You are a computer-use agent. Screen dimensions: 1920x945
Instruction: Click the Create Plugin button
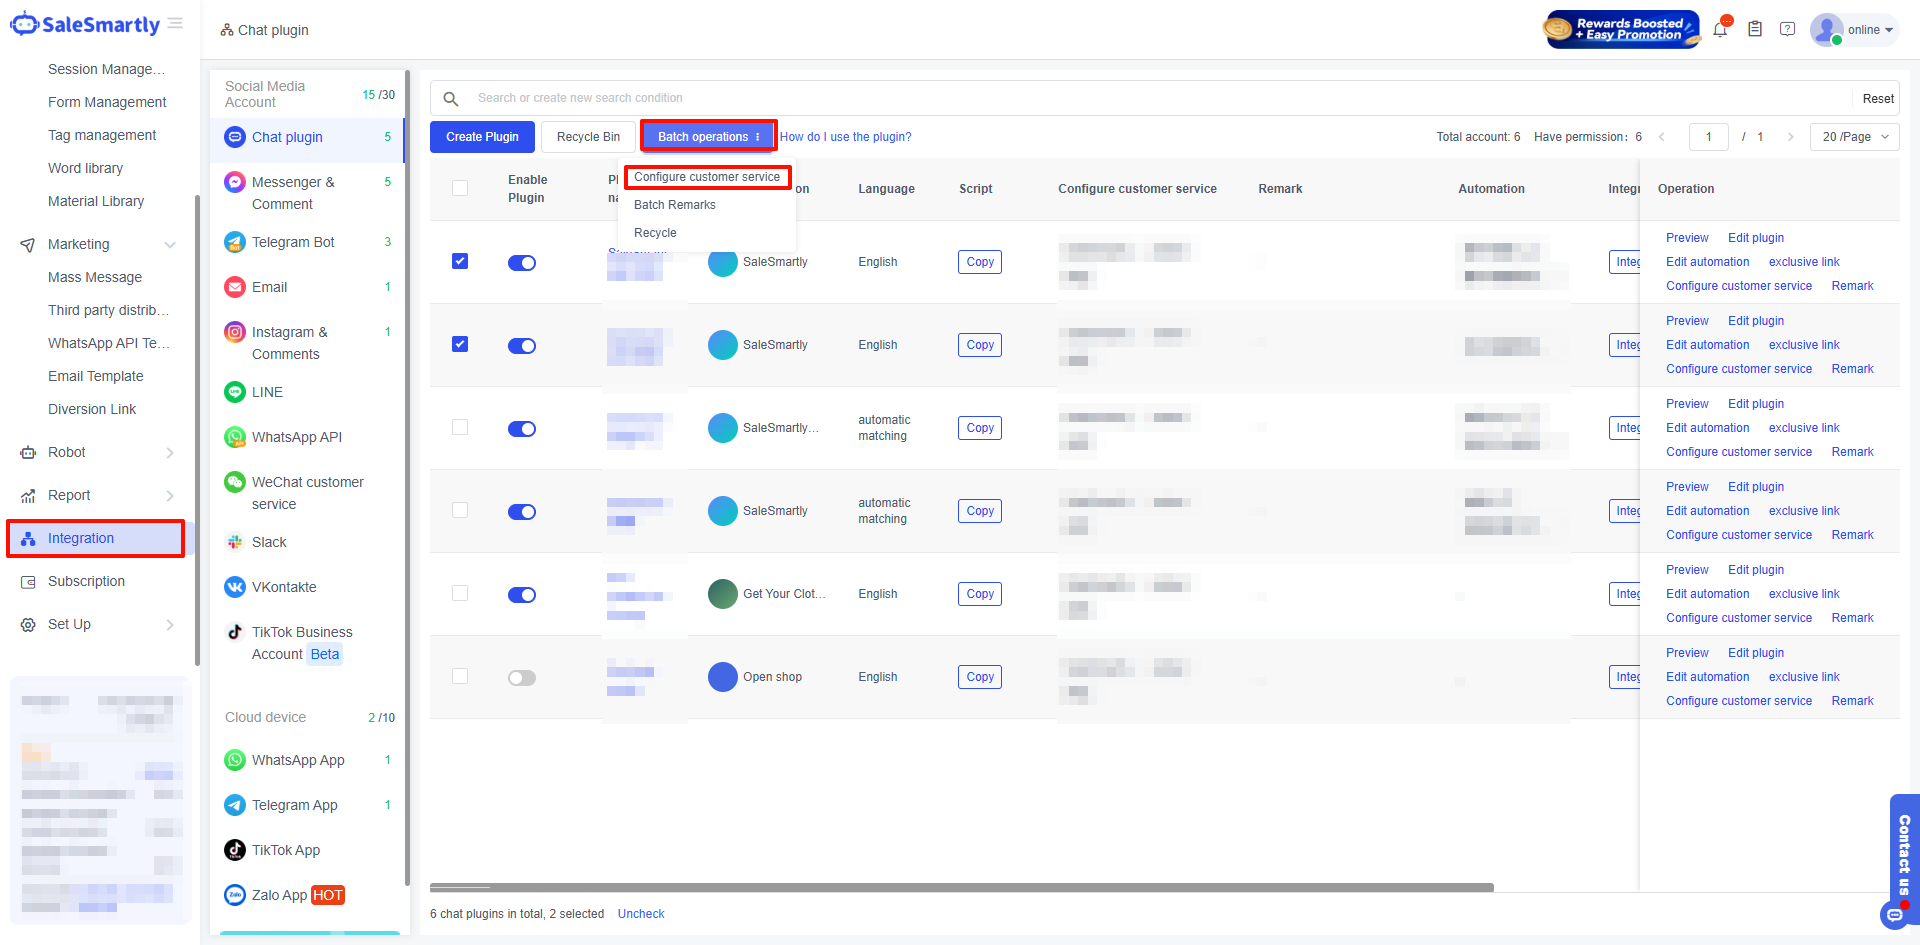point(482,137)
